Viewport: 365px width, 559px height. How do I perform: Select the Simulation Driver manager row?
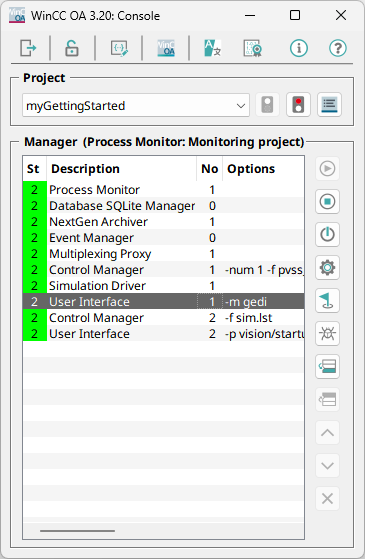click(x=163, y=286)
